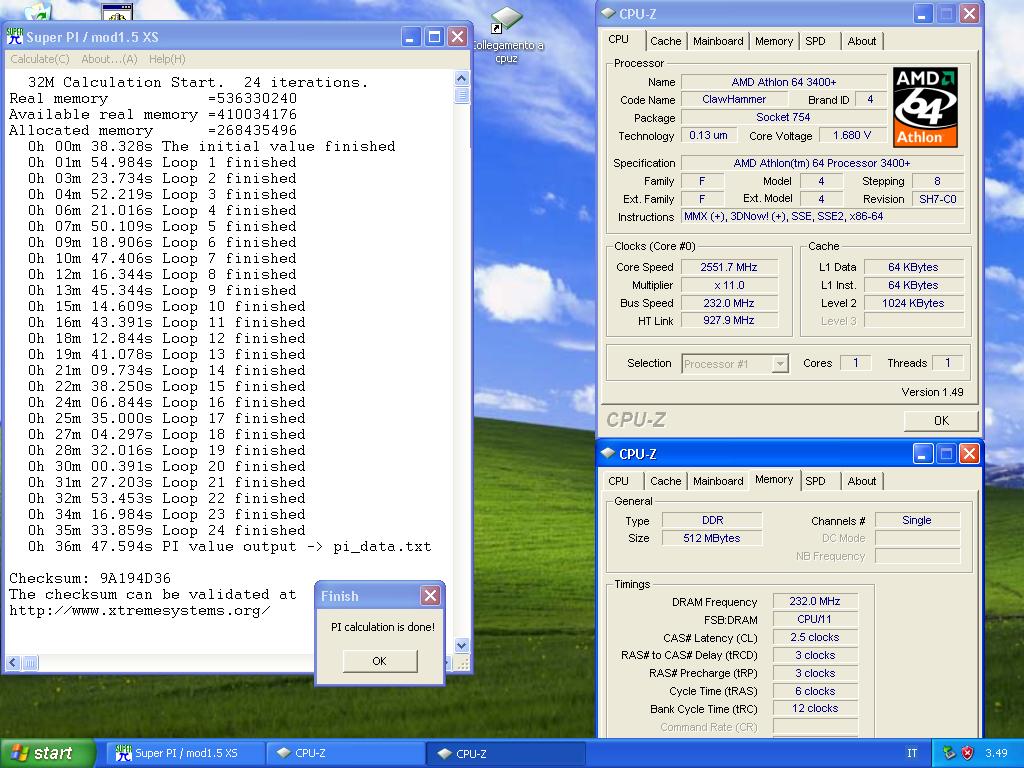Close the Finish dialog with its X

[x=430, y=596]
